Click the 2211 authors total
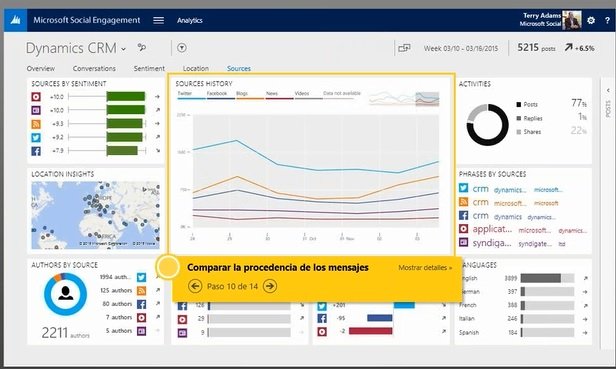Viewport: 616px width, 369px height. pyautogui.click(x=65, y=333)
